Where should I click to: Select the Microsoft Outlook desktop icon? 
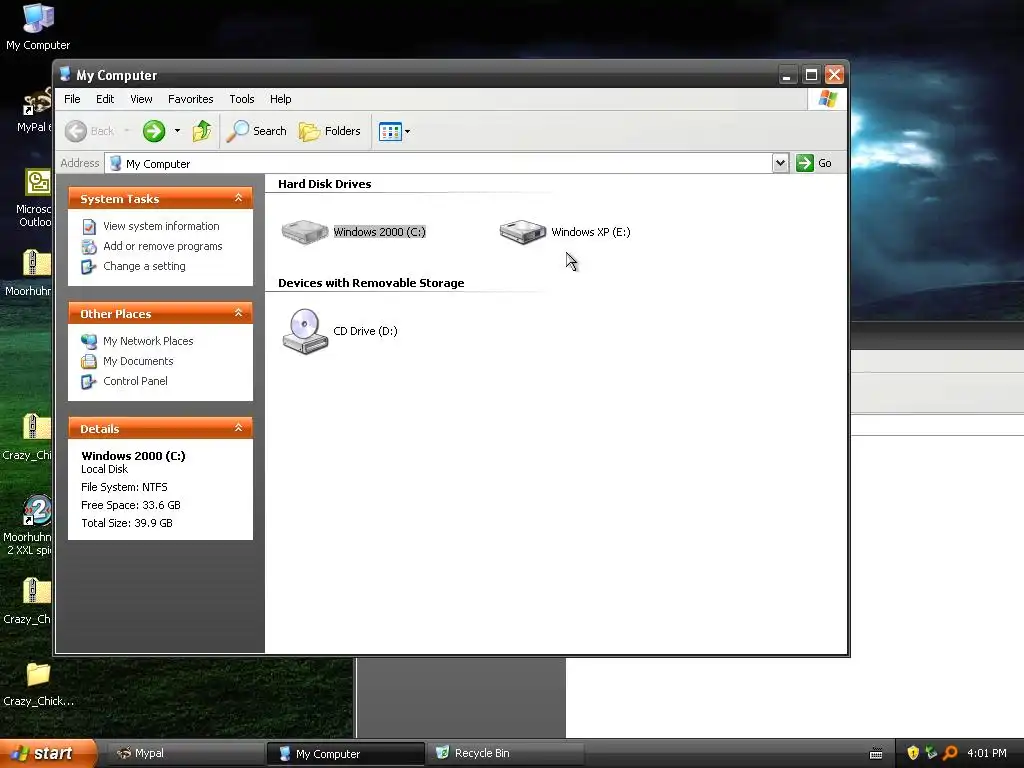pyautogui.click(x=35, y=198)
